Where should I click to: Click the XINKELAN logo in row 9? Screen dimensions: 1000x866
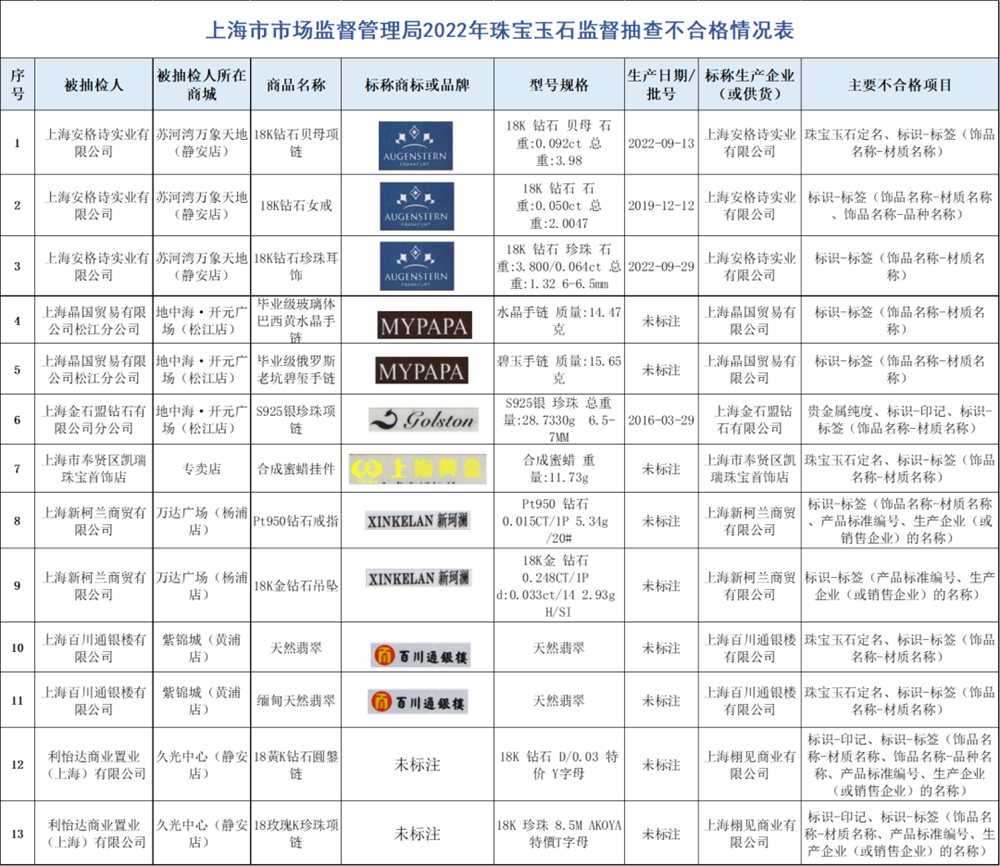(418, 578)
